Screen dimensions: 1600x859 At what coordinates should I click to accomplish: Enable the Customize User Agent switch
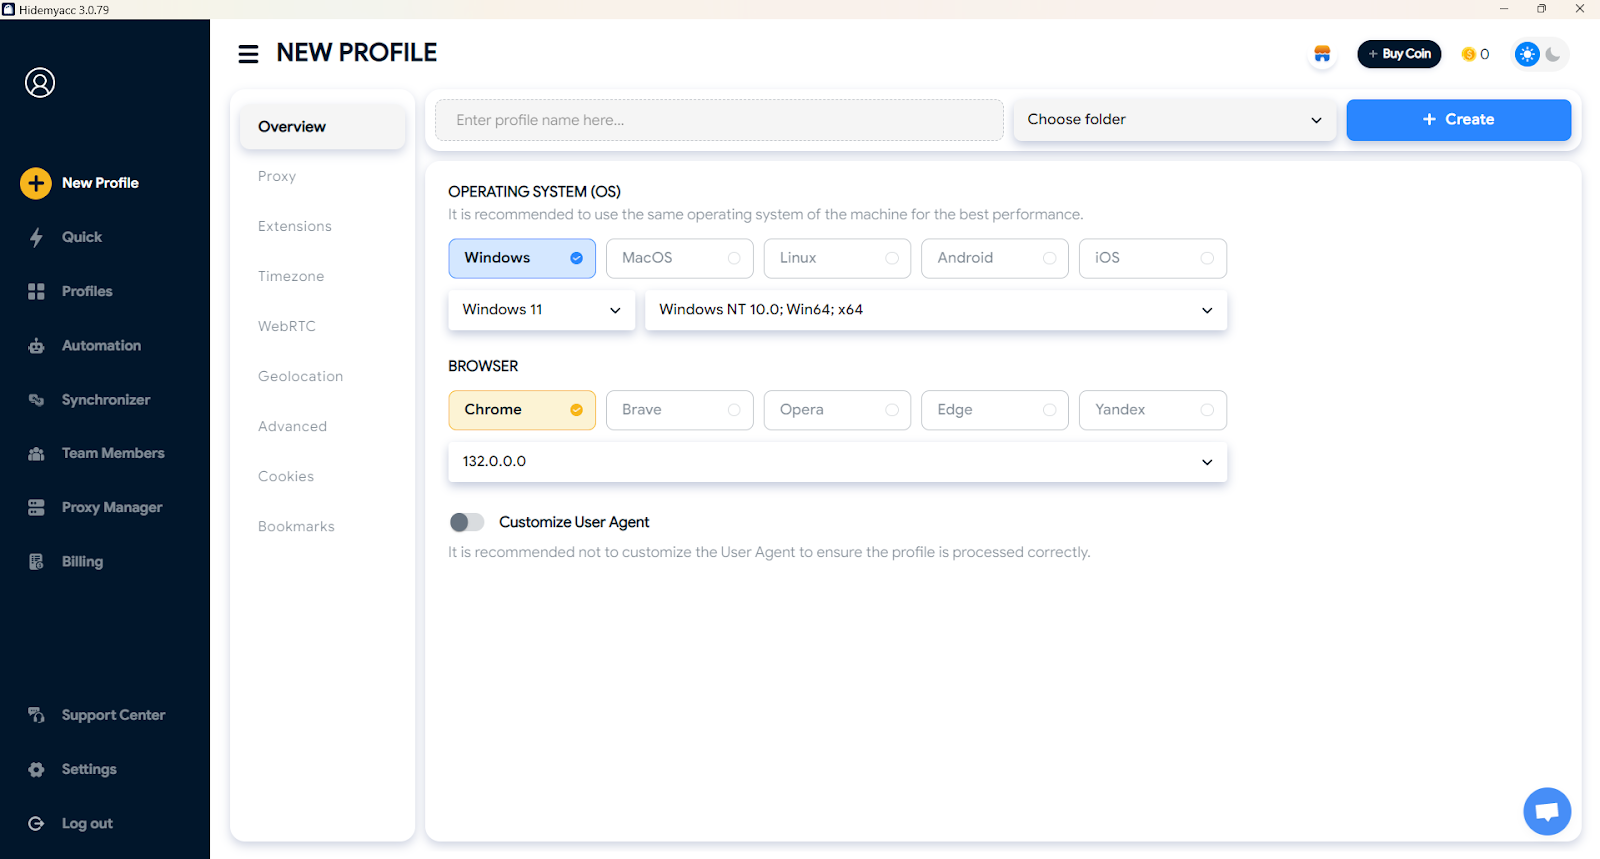tap(467, 522)
